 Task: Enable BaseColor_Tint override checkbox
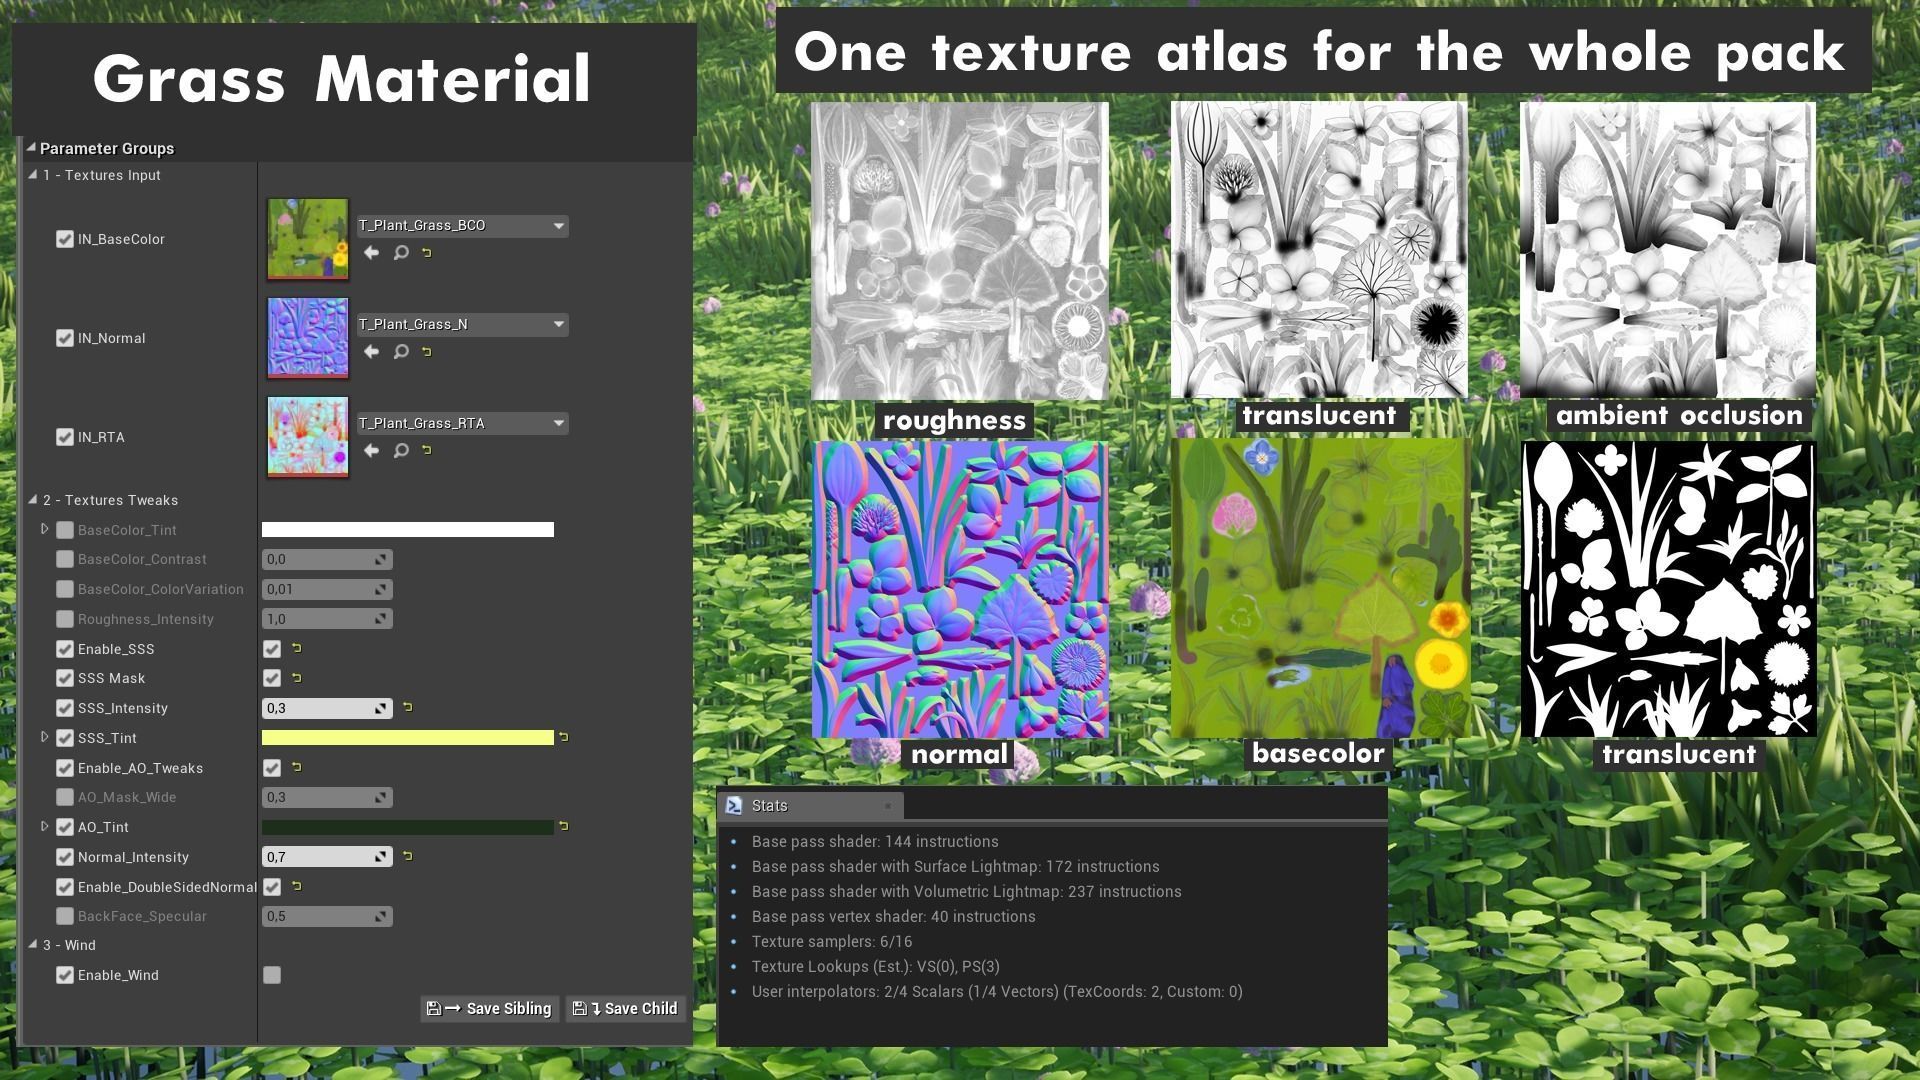[65, 530]
